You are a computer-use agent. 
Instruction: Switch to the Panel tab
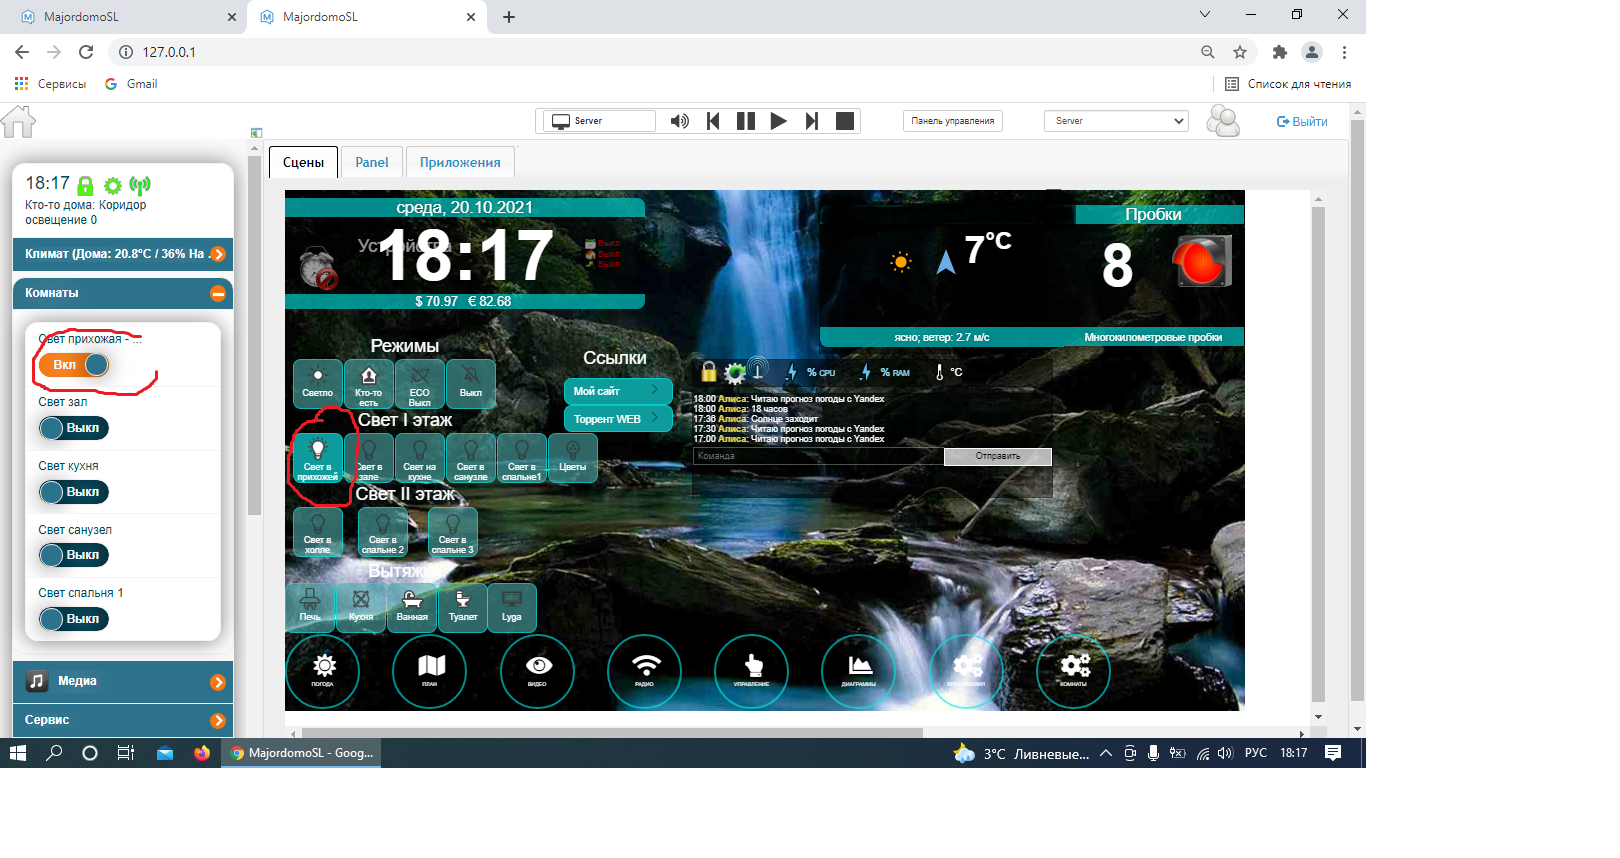371,162
